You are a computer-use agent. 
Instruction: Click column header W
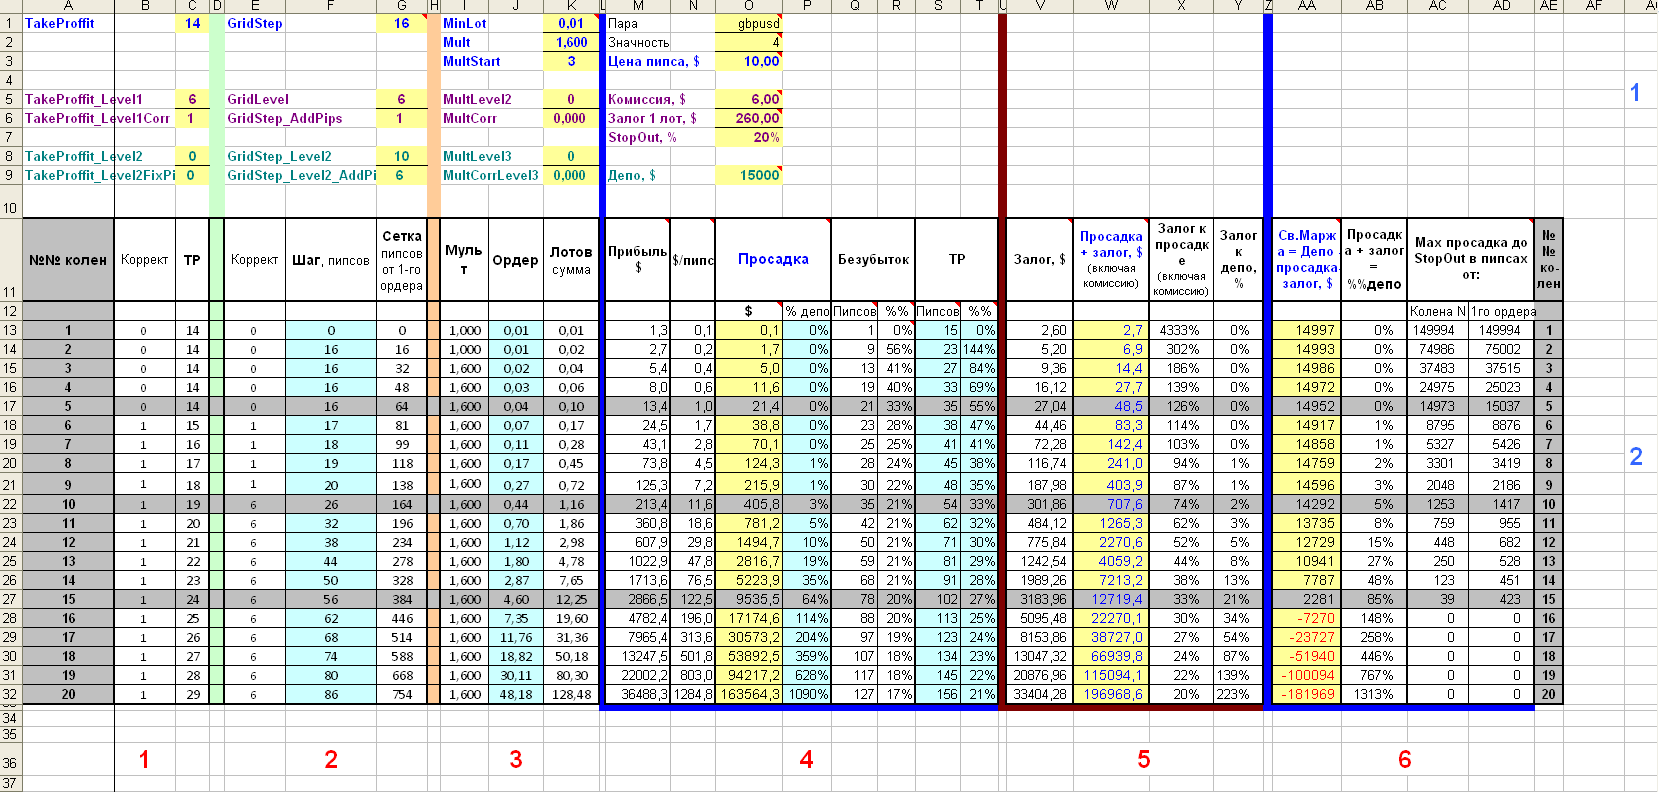(1110, 6)
